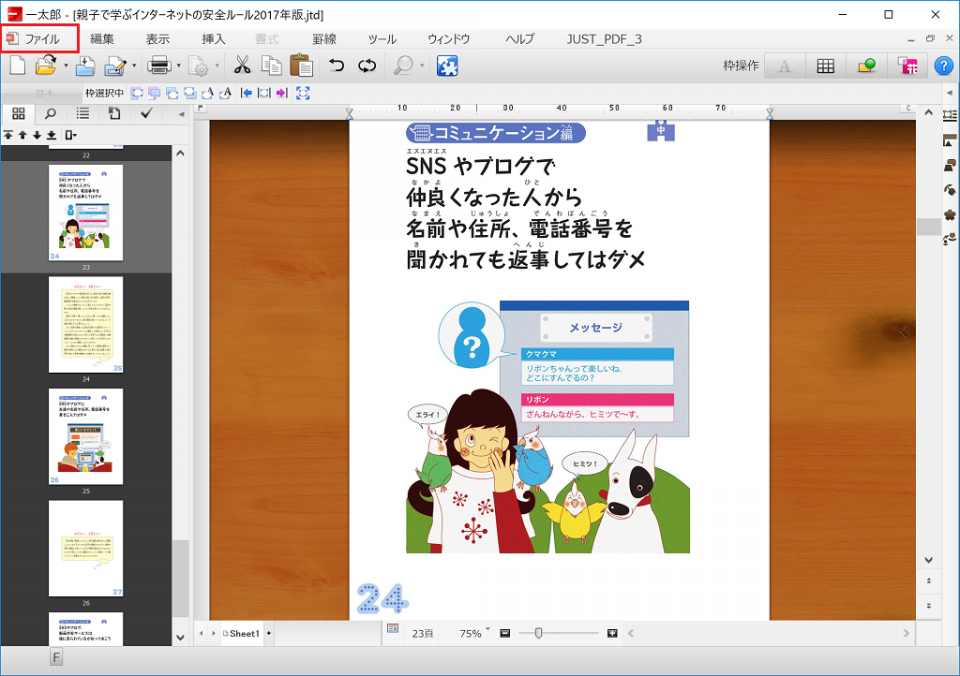Open the JUST_PDF_3 menu
Viewport: 960px width, 676px height.
(604, 39)
